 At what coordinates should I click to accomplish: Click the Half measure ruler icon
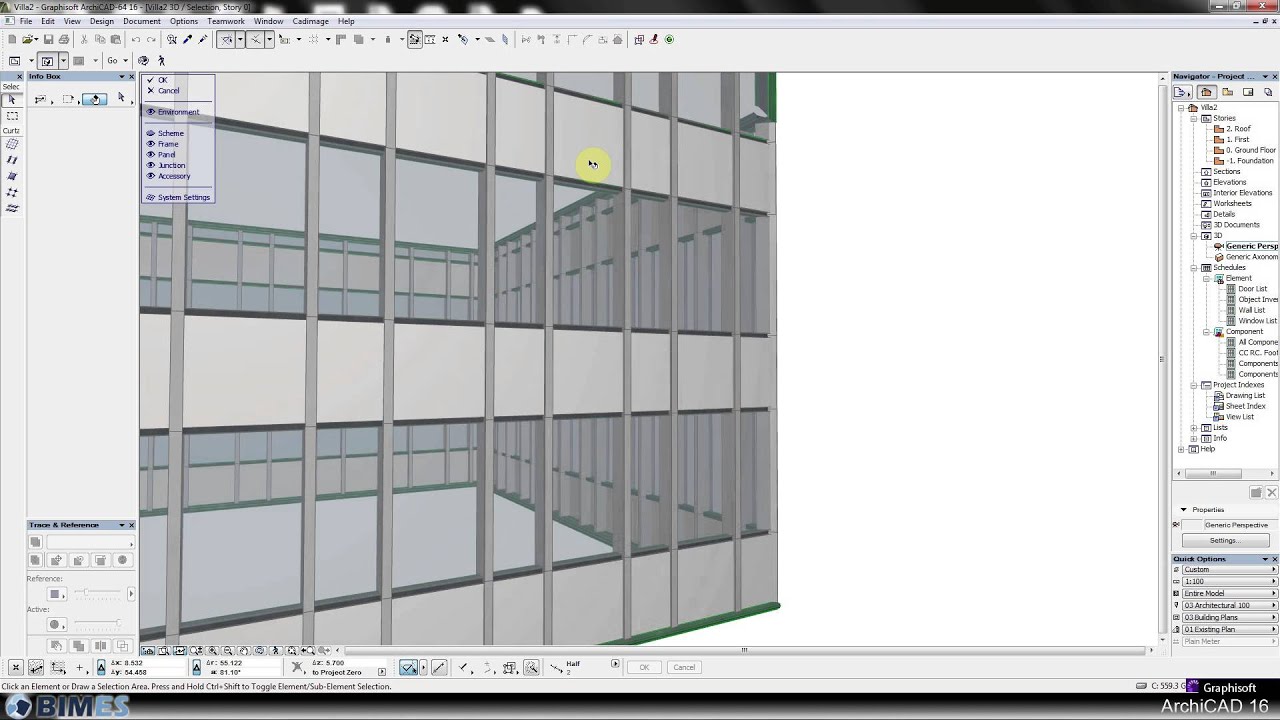[557, 667]
